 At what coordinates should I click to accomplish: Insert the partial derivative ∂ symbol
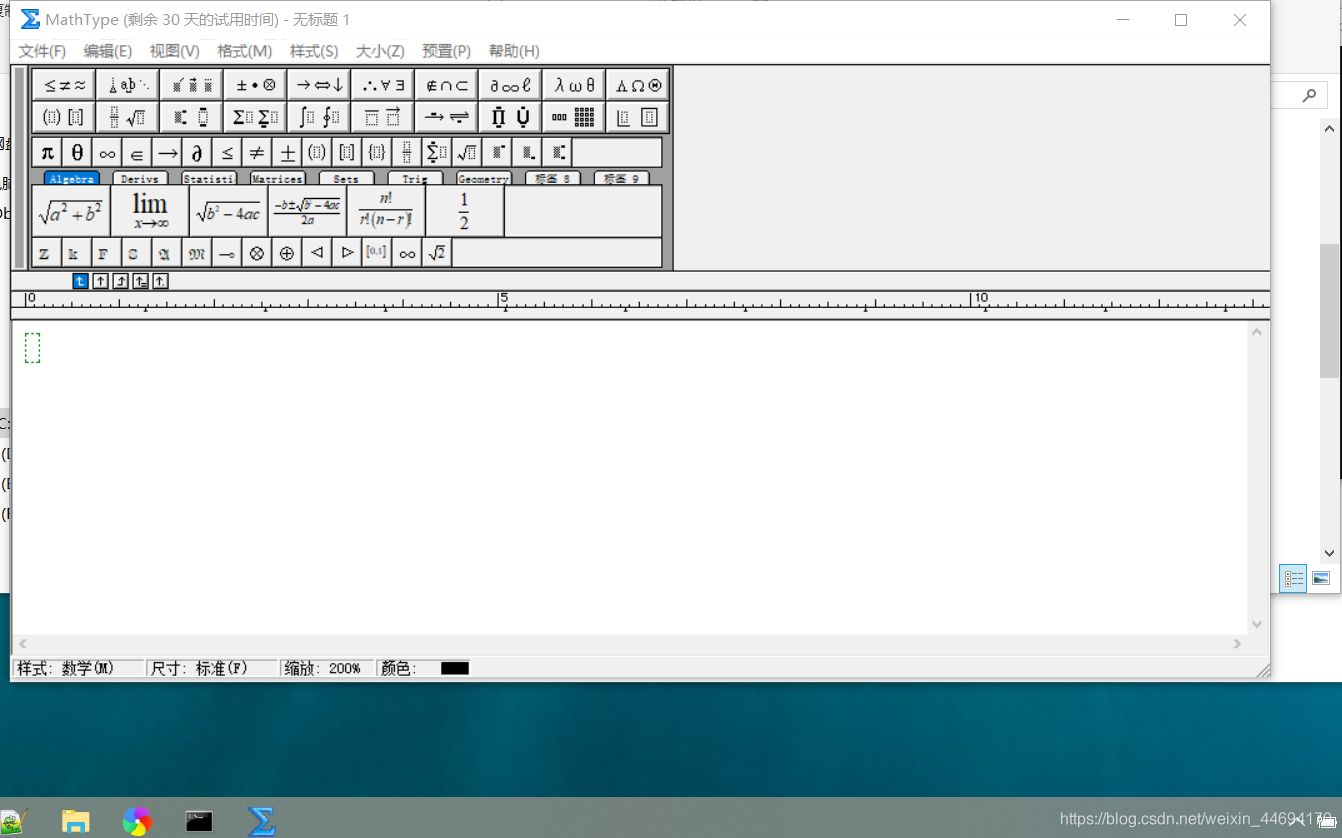197,153
